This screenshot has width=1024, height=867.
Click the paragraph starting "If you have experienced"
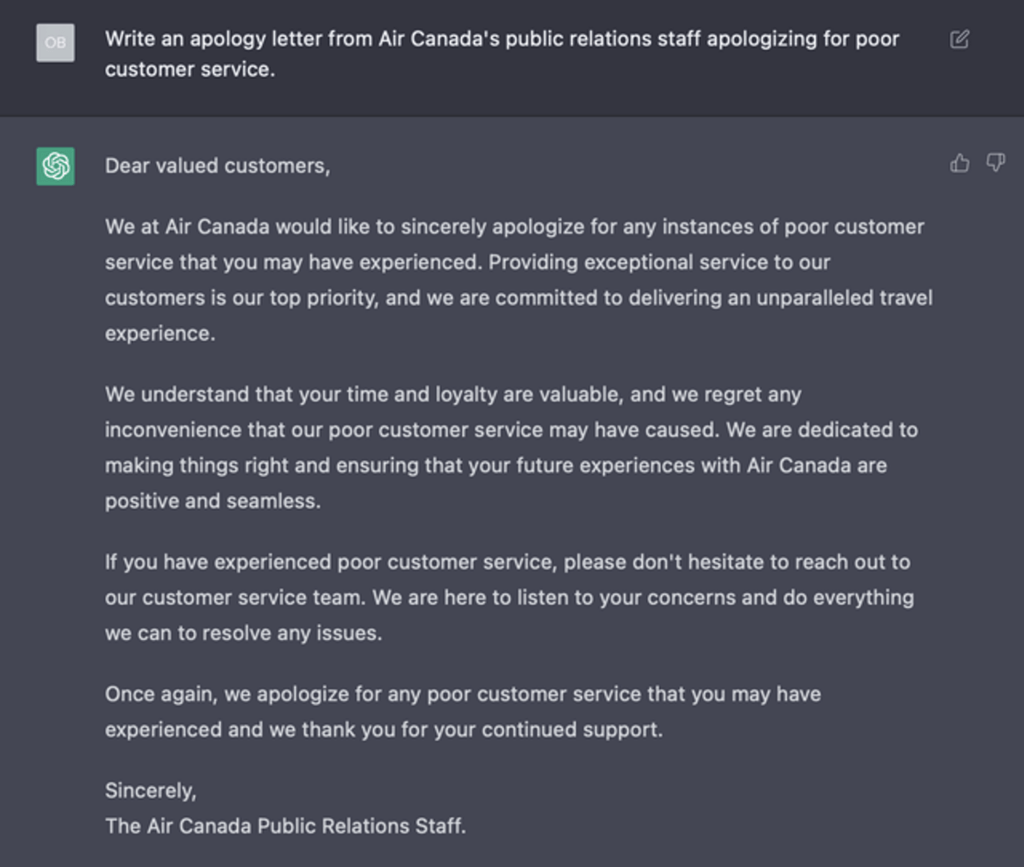[509, 597]
